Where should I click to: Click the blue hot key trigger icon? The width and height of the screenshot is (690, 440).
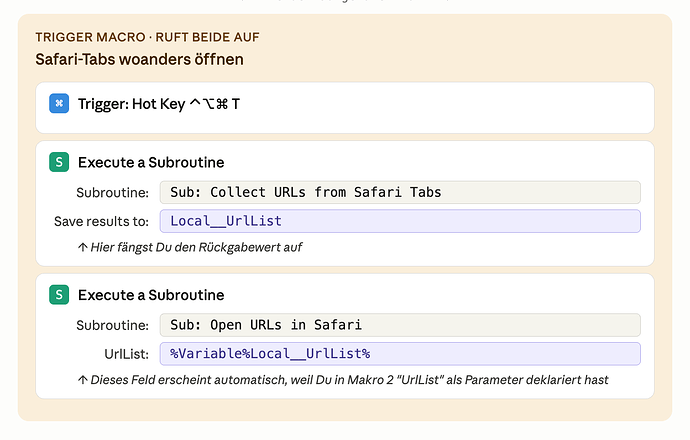pos(59,103)
